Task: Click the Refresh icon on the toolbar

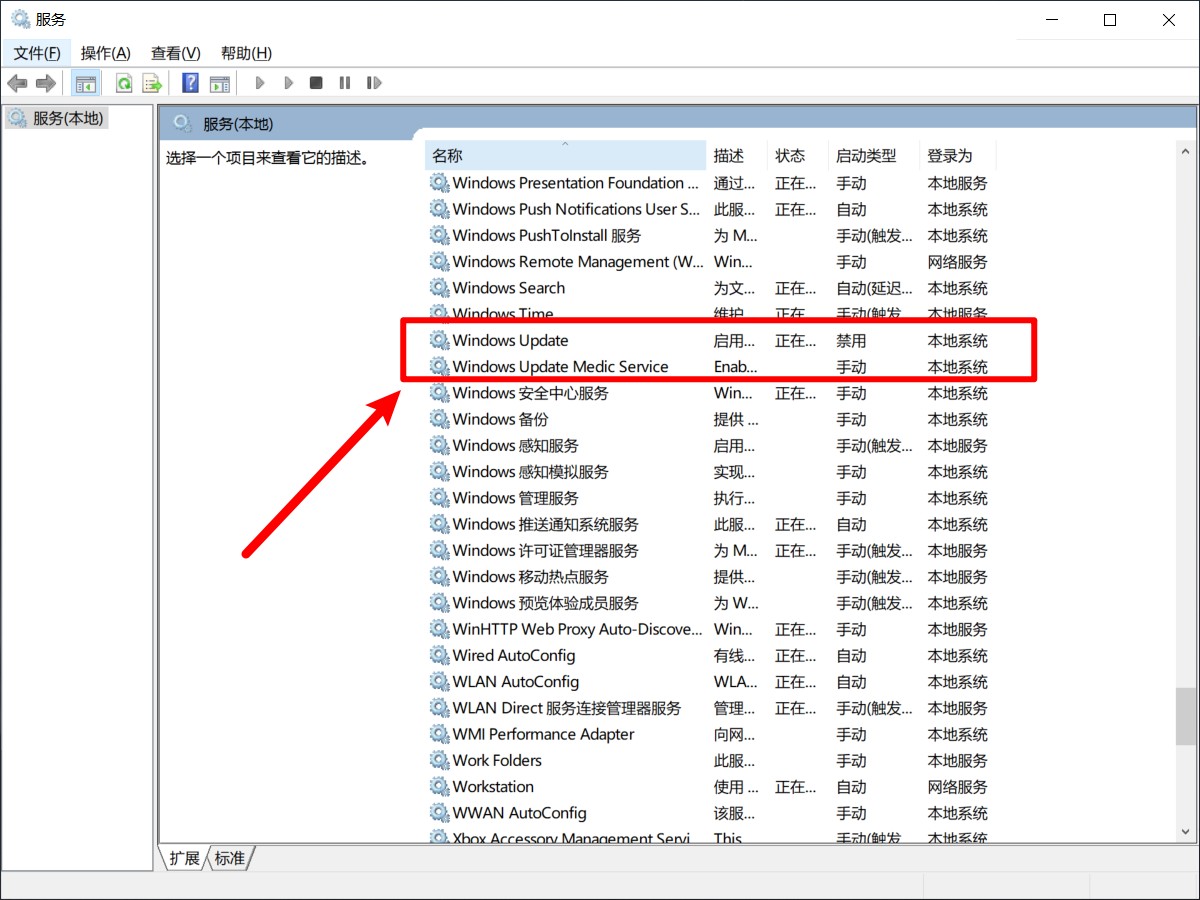Action: (x=121, y=82)
